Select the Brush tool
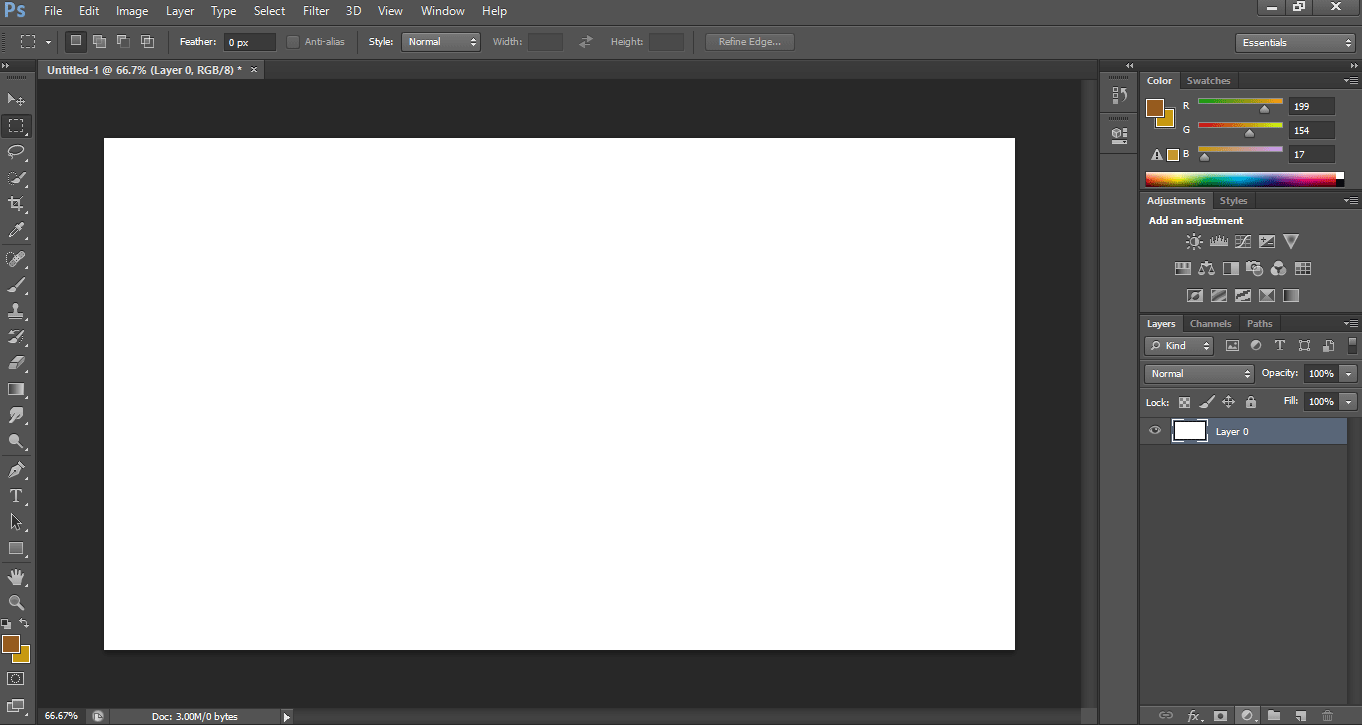 coord(16,285)
